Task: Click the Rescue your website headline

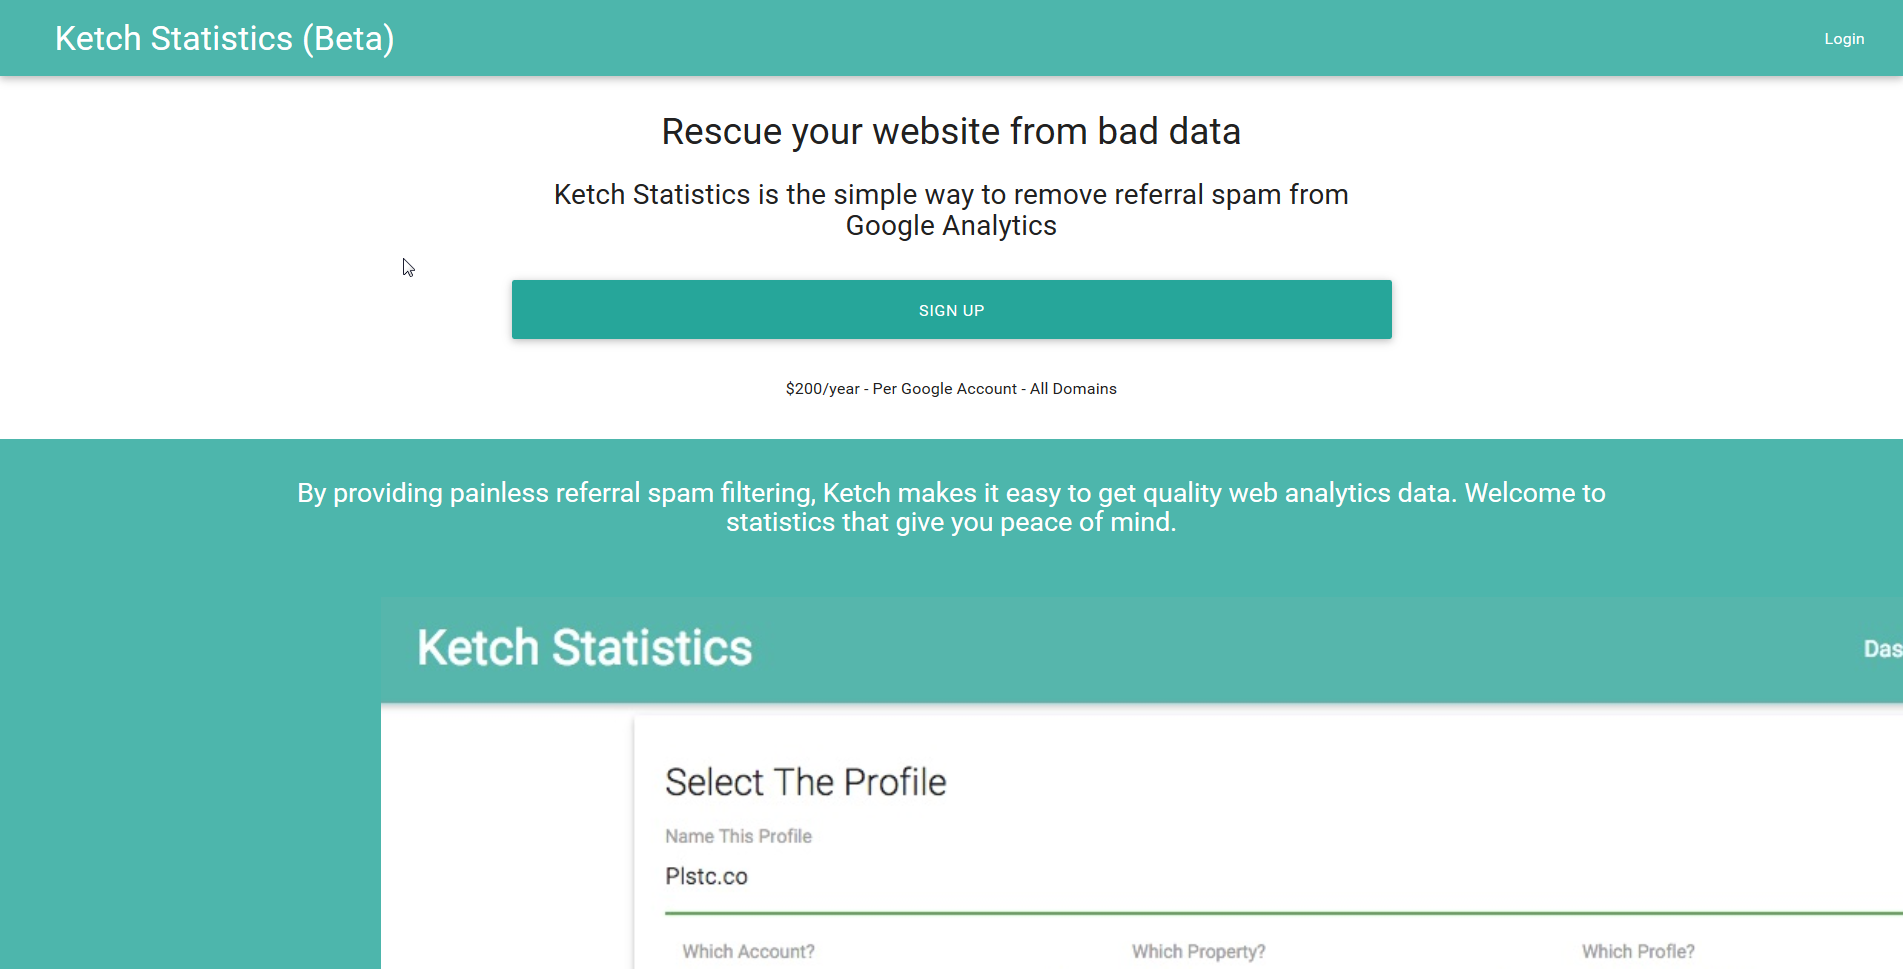Action: pyautogui.click(x=950, y=131)
